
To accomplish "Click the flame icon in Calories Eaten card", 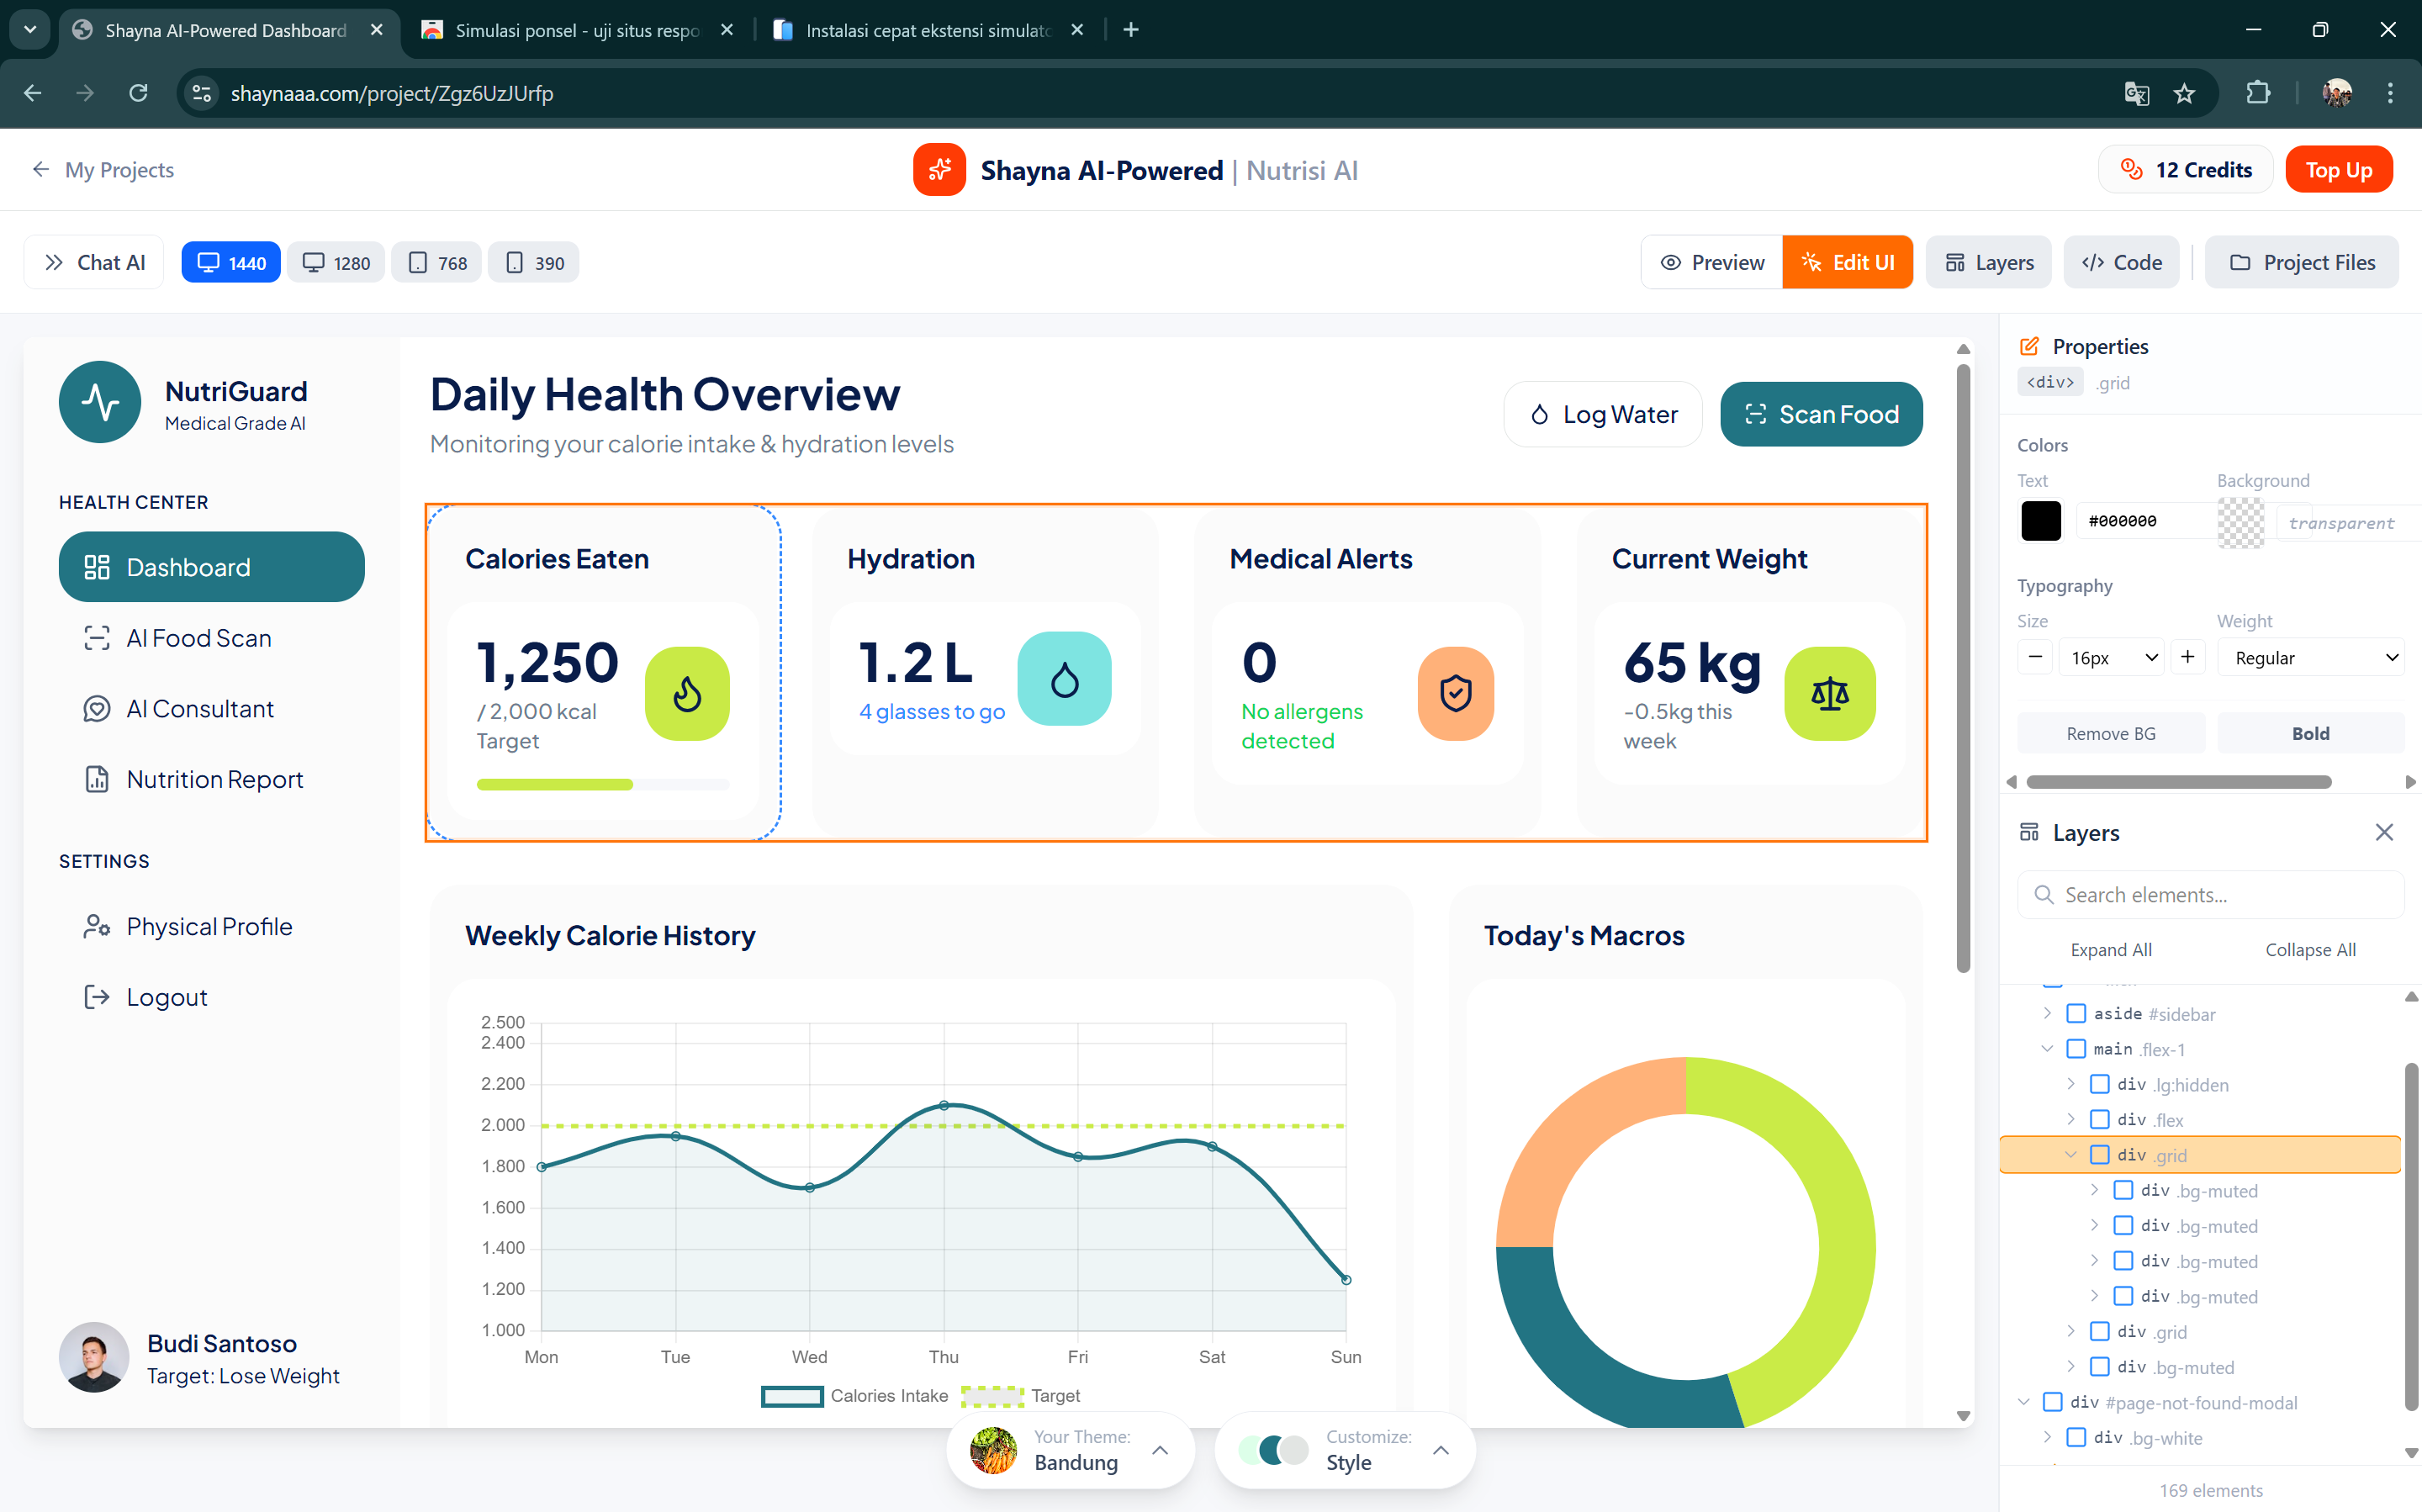I will coord(687,693).
